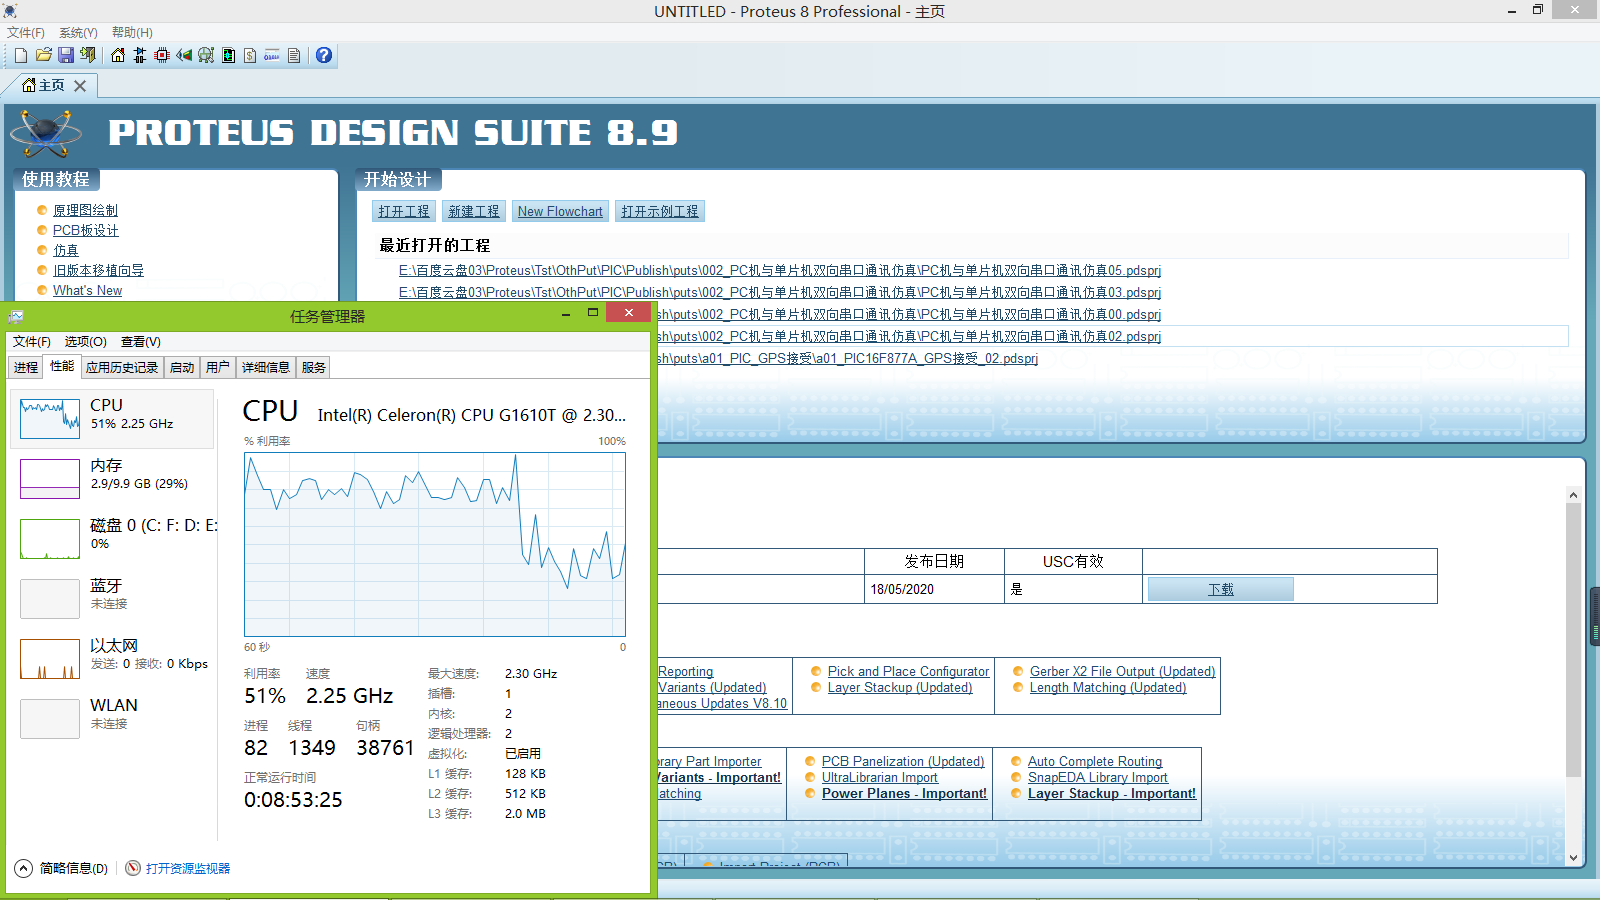Select the 内存 memory item in Task Manager
This screenshot has height=900, width=1600.
[x=113, y=478]
